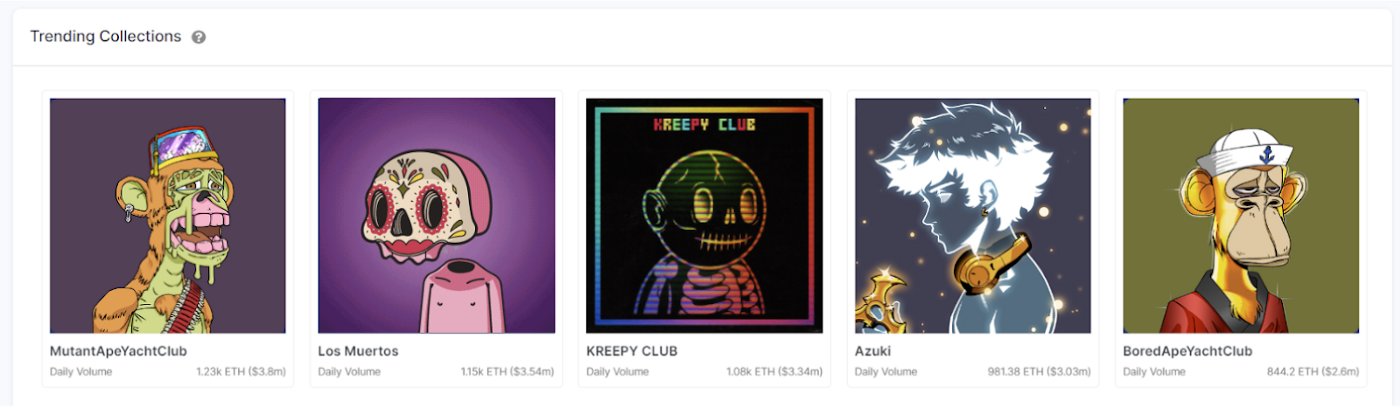Open the MutantApeYachtClub artwork thumbnail

coord(168,215)
